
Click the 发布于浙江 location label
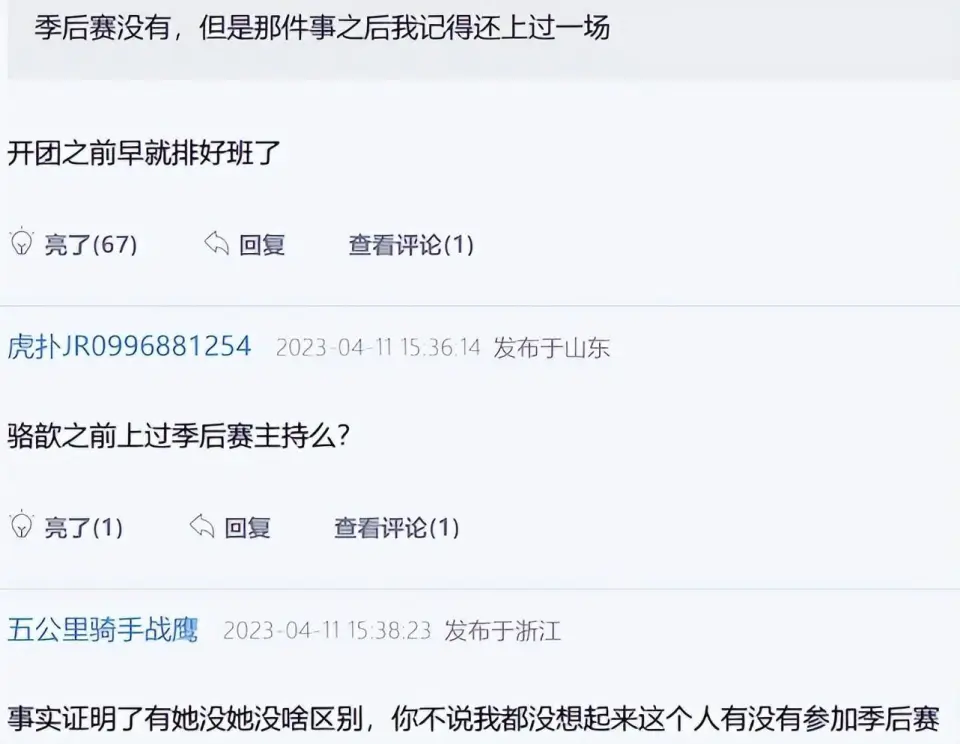(x=503, y=631)
